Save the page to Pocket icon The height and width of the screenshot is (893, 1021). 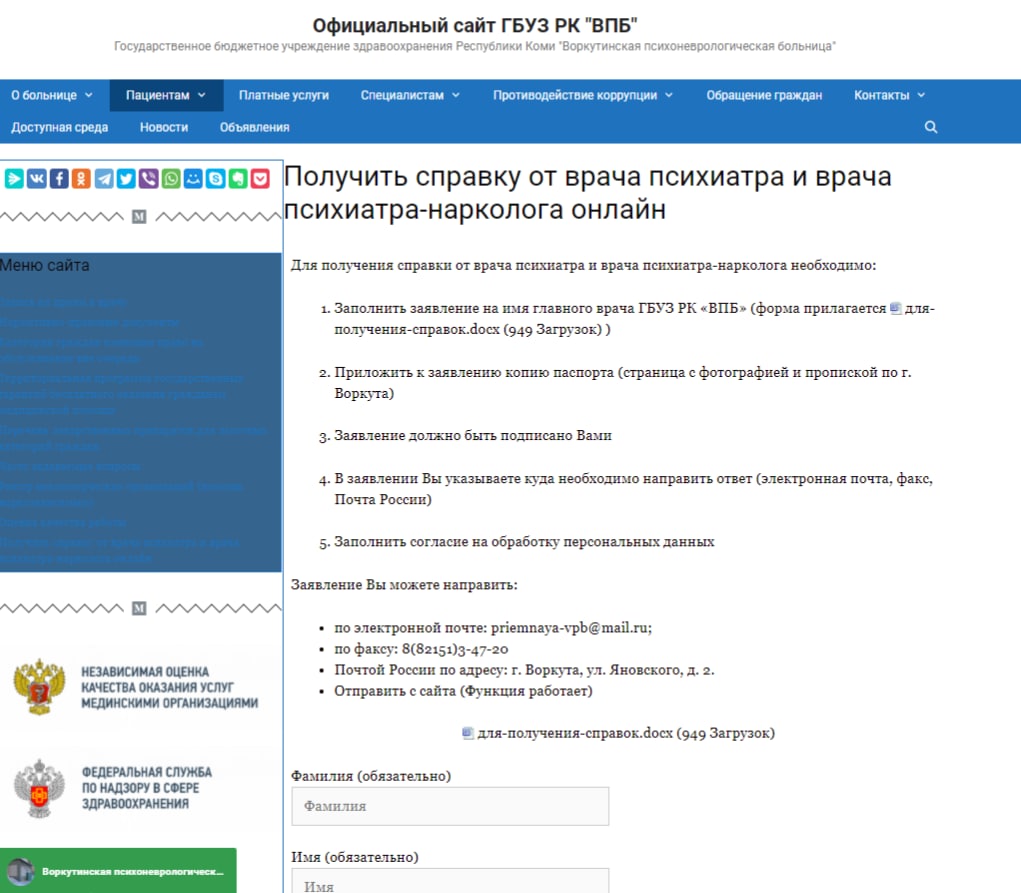tap(260, 179)
